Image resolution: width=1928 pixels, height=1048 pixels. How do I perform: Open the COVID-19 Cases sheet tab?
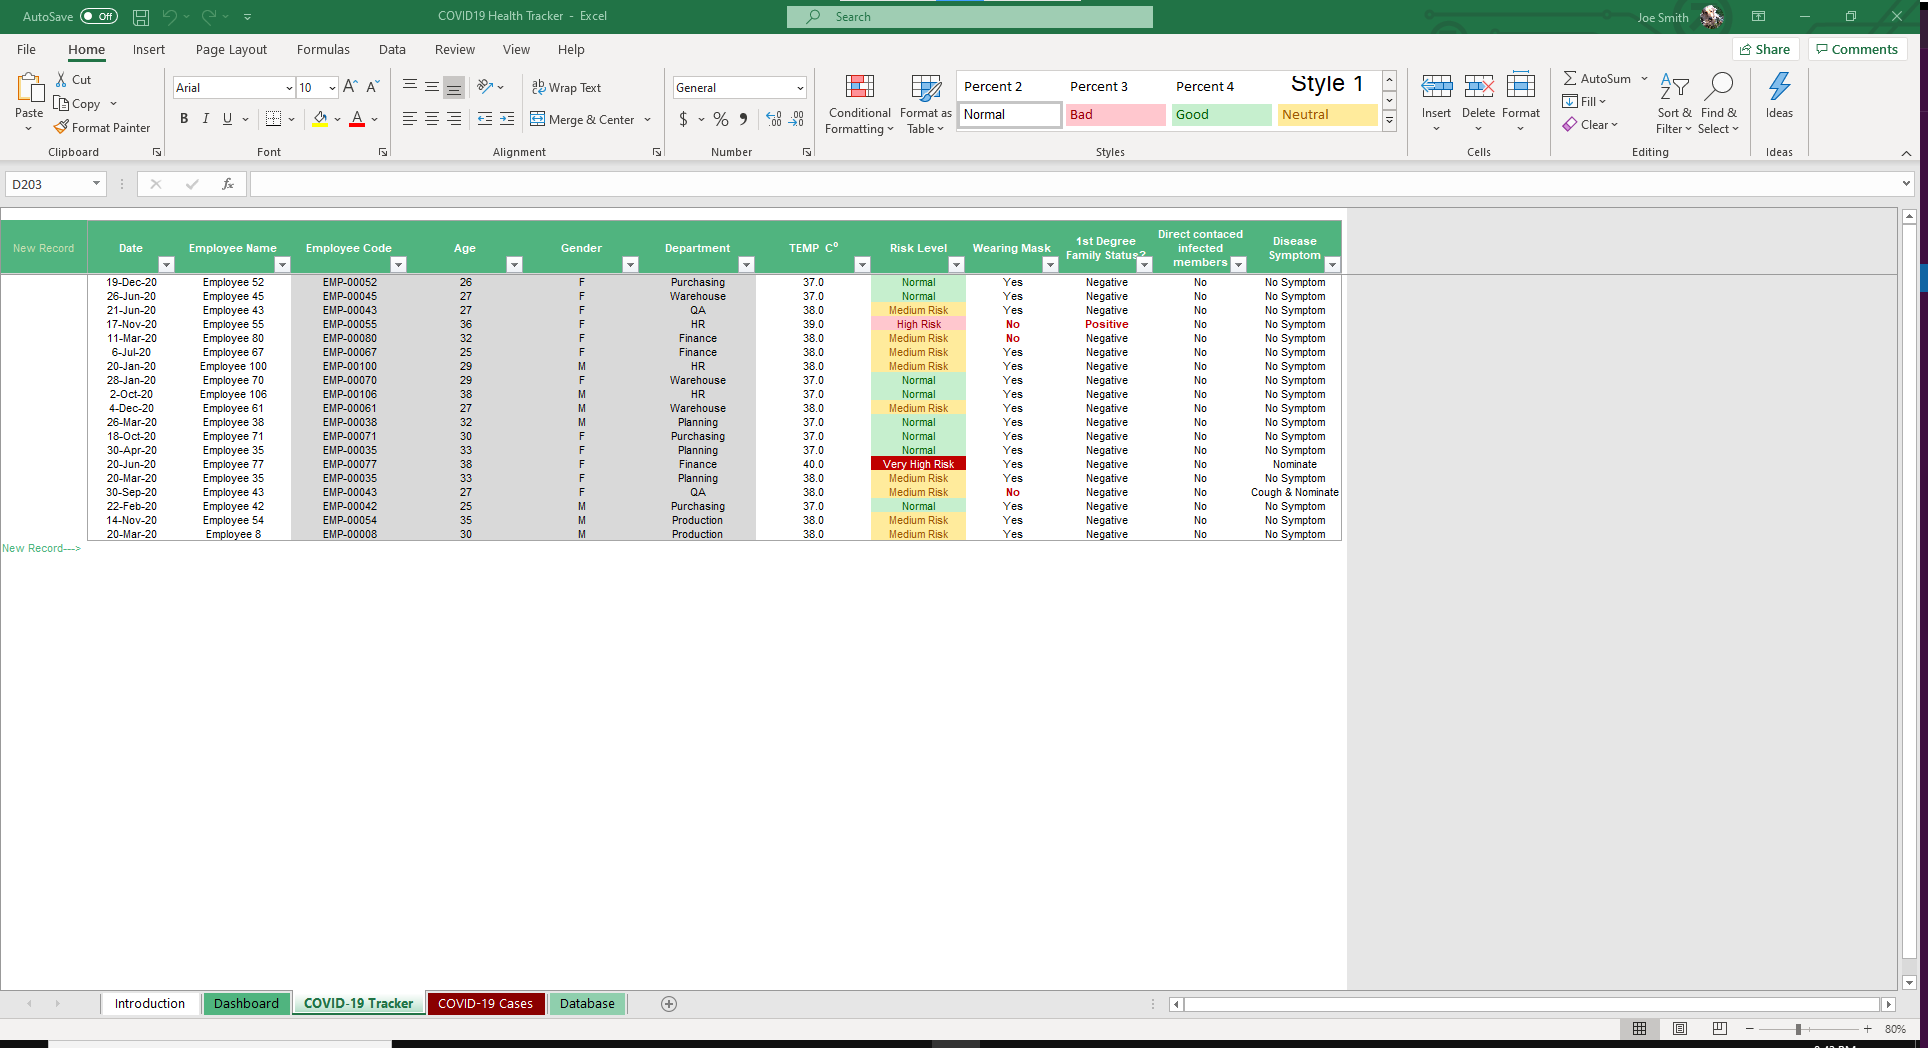[485, 1003]
